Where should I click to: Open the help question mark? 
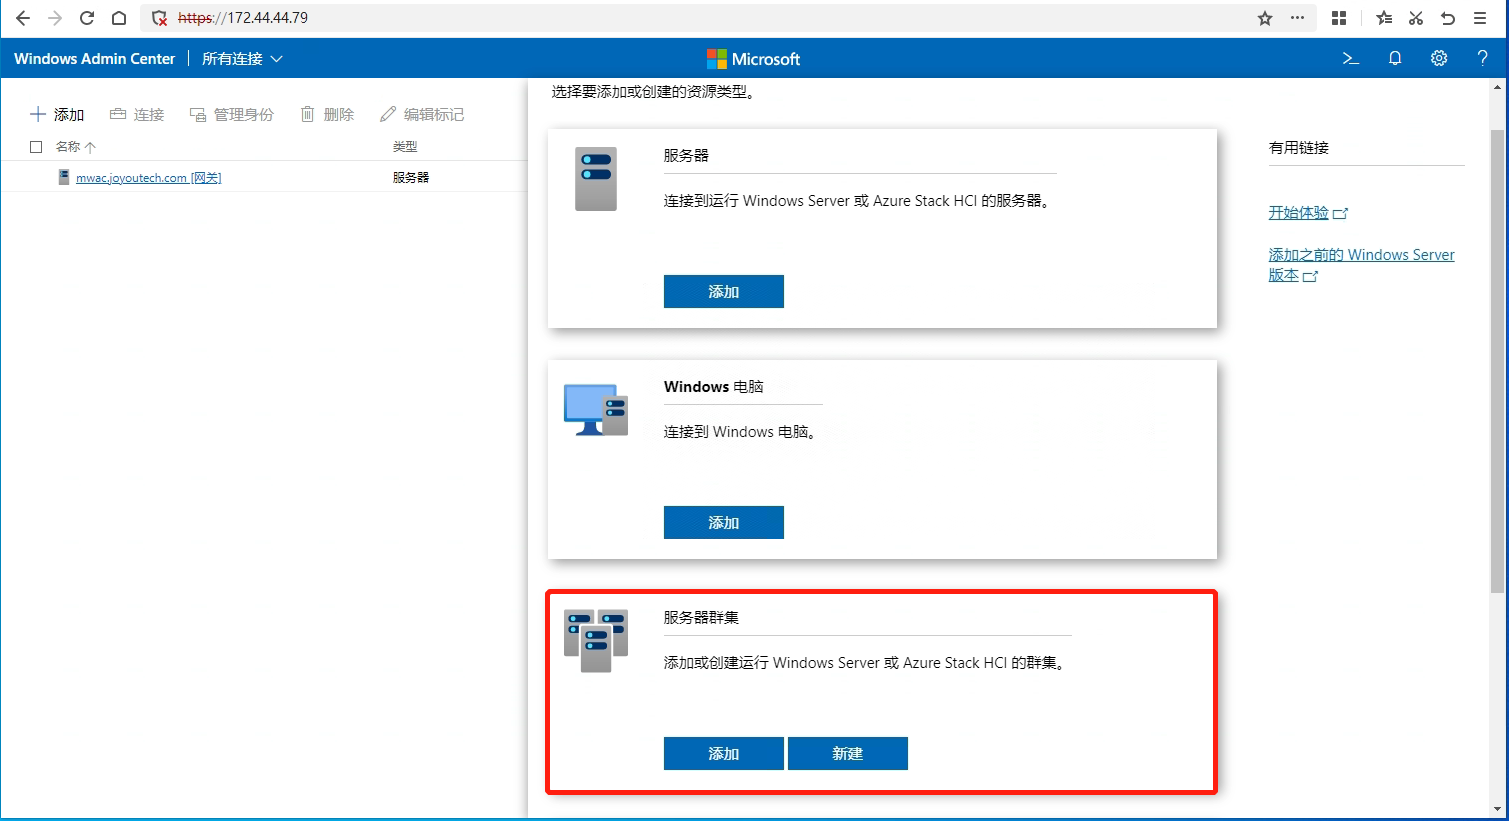point(1482,59)
